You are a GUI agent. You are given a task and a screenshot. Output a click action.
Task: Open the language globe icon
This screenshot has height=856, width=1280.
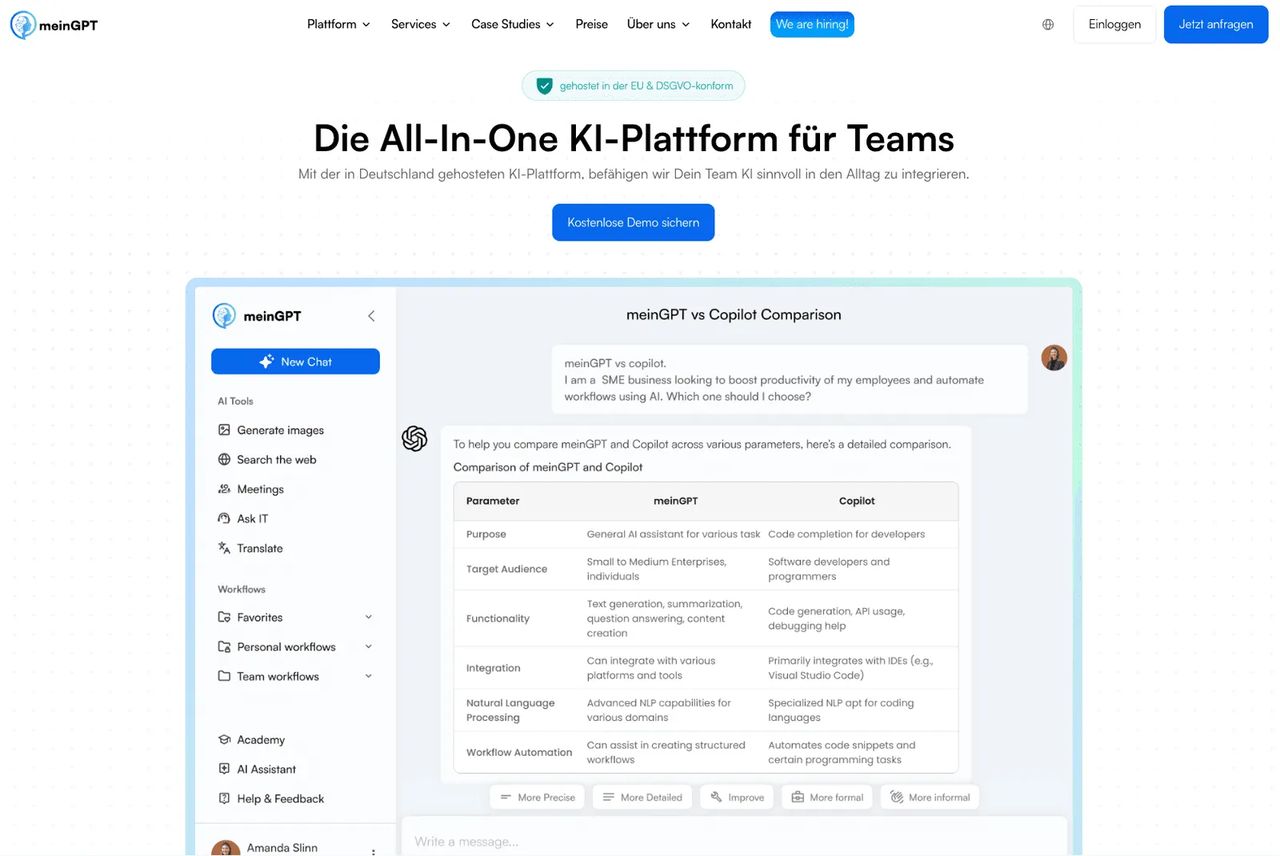tap(1048, 25)
